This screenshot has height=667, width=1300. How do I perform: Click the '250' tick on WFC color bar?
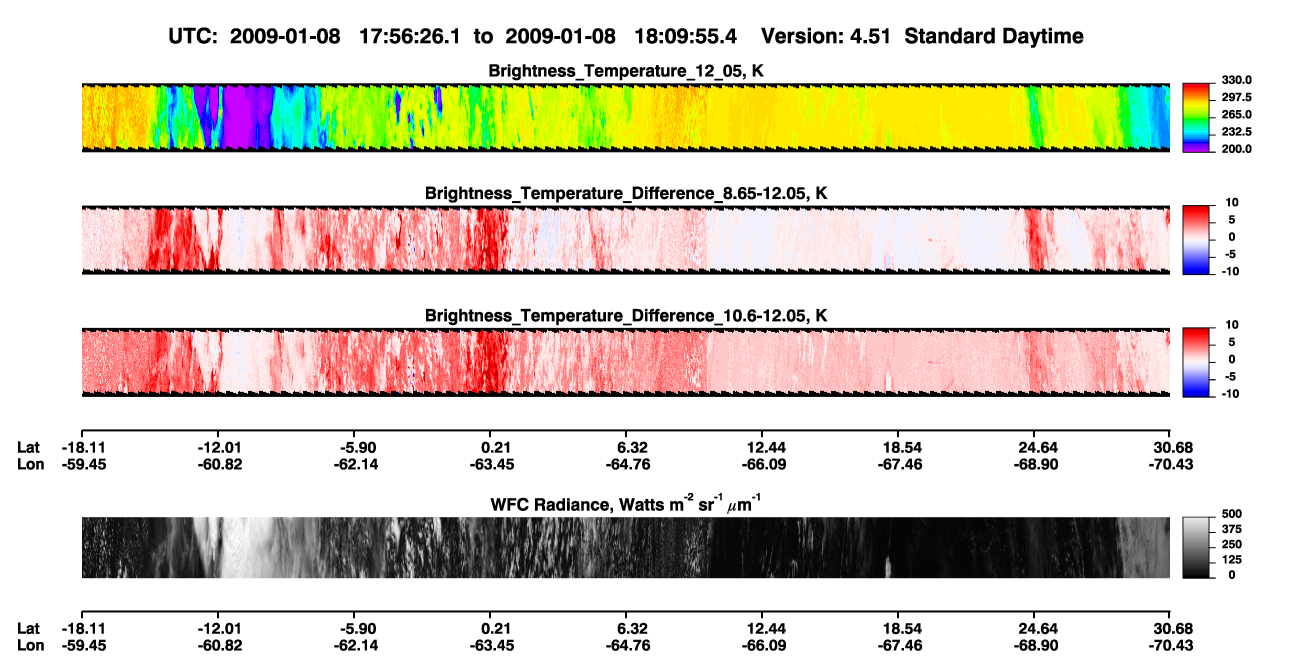1231,545
